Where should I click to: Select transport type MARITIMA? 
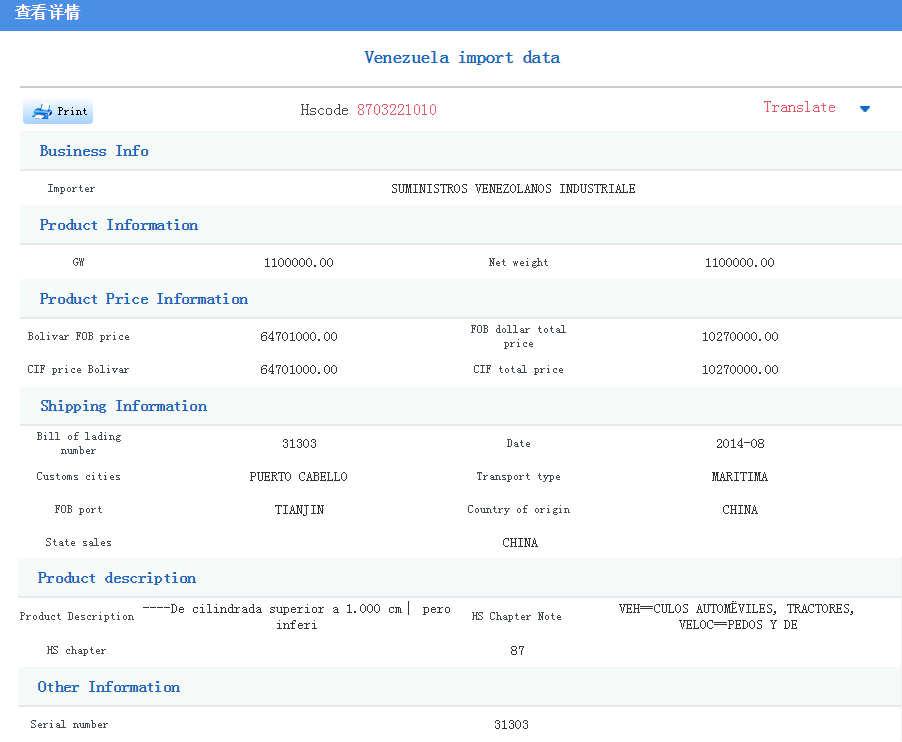[x=740, y=477]
